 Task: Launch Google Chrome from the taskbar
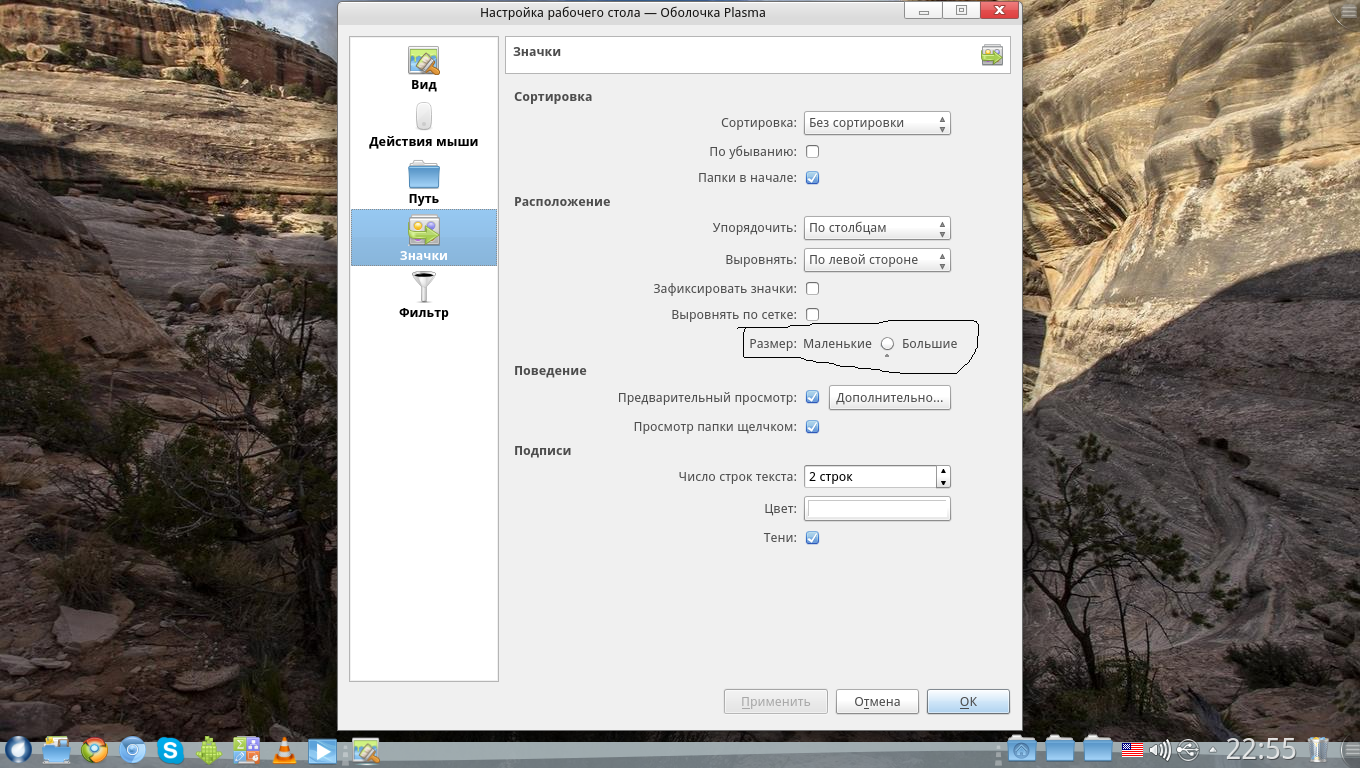click(x=95, y=749)
